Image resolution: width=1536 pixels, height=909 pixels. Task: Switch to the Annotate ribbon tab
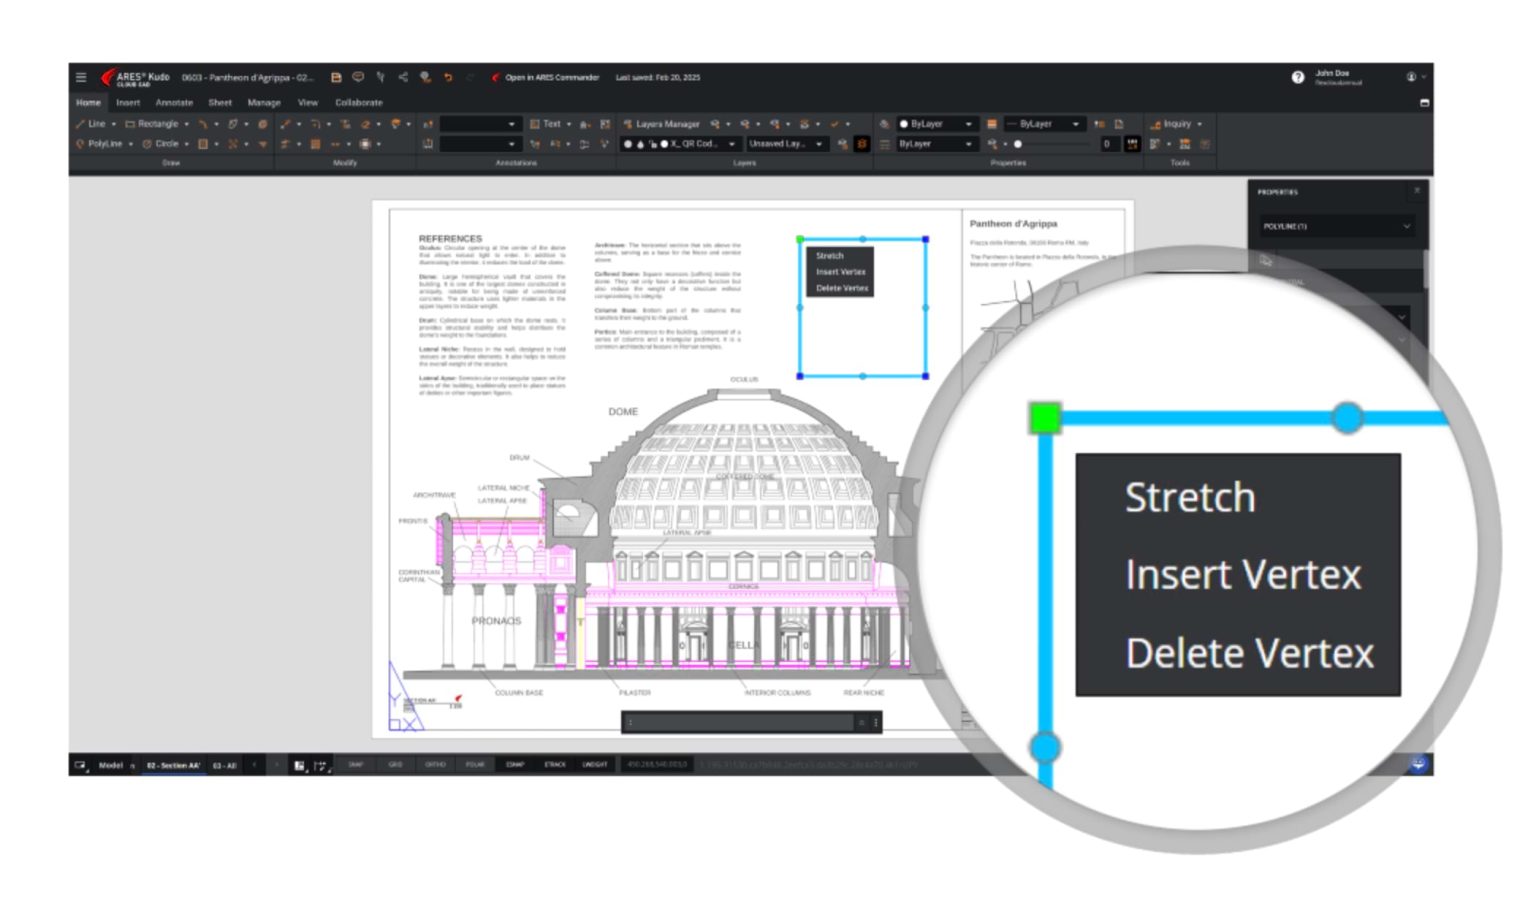click(x=173, y=102)
